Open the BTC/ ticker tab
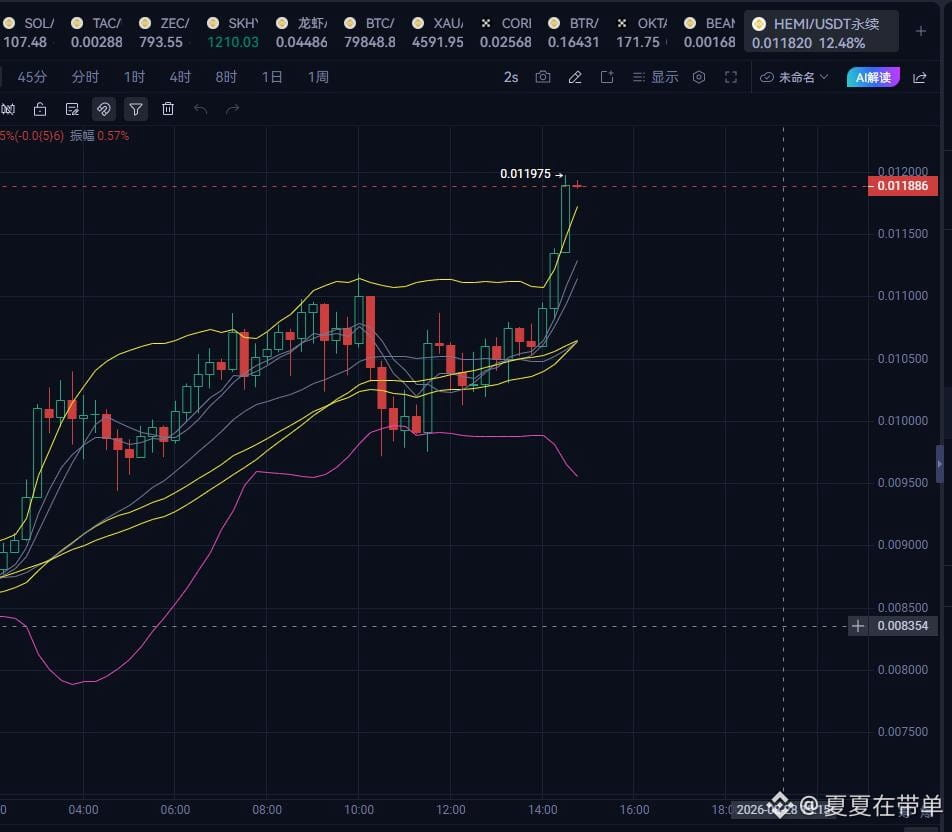This screenshot has height=832, width=952. [369, 32]
